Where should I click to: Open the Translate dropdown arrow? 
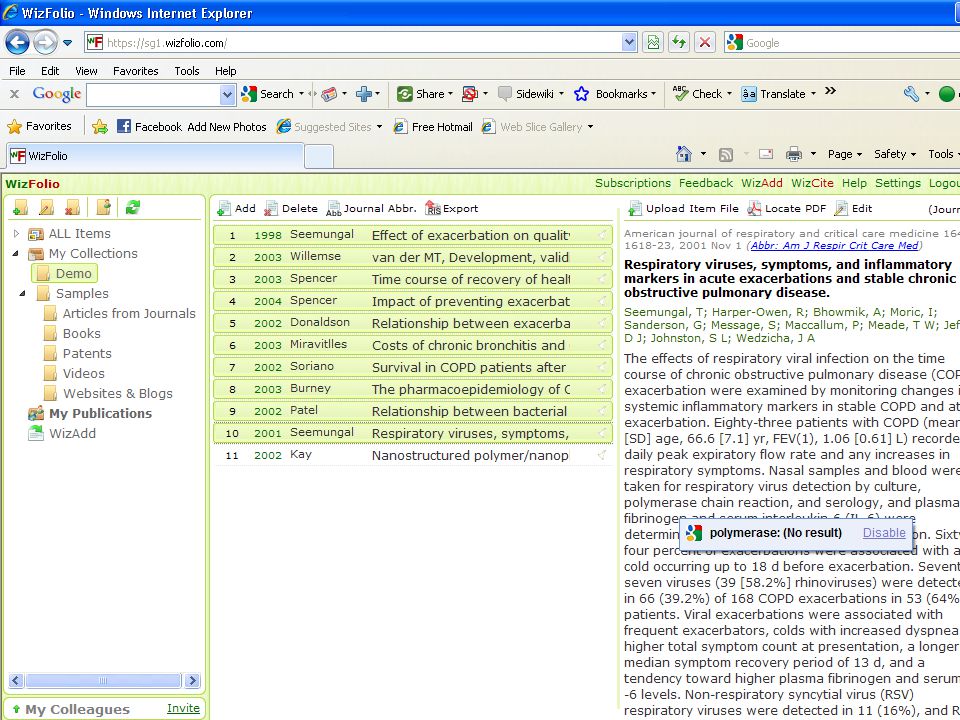click(813, 94)
